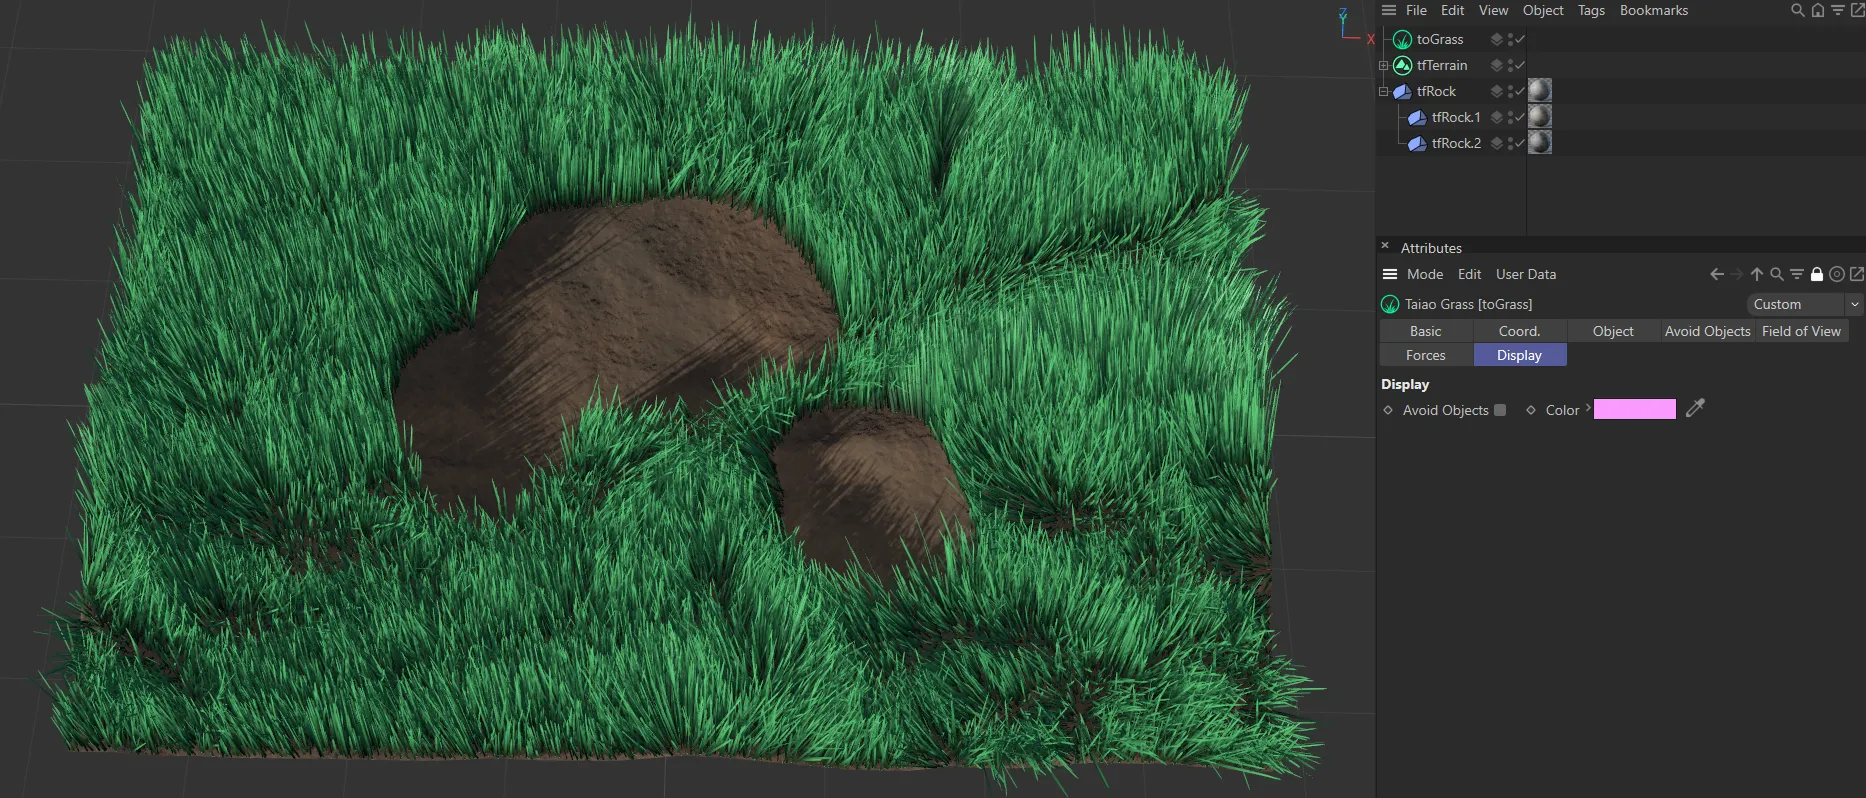Click the Object Manager new window icon
1866x798 pixels.
click(1857, 11)
